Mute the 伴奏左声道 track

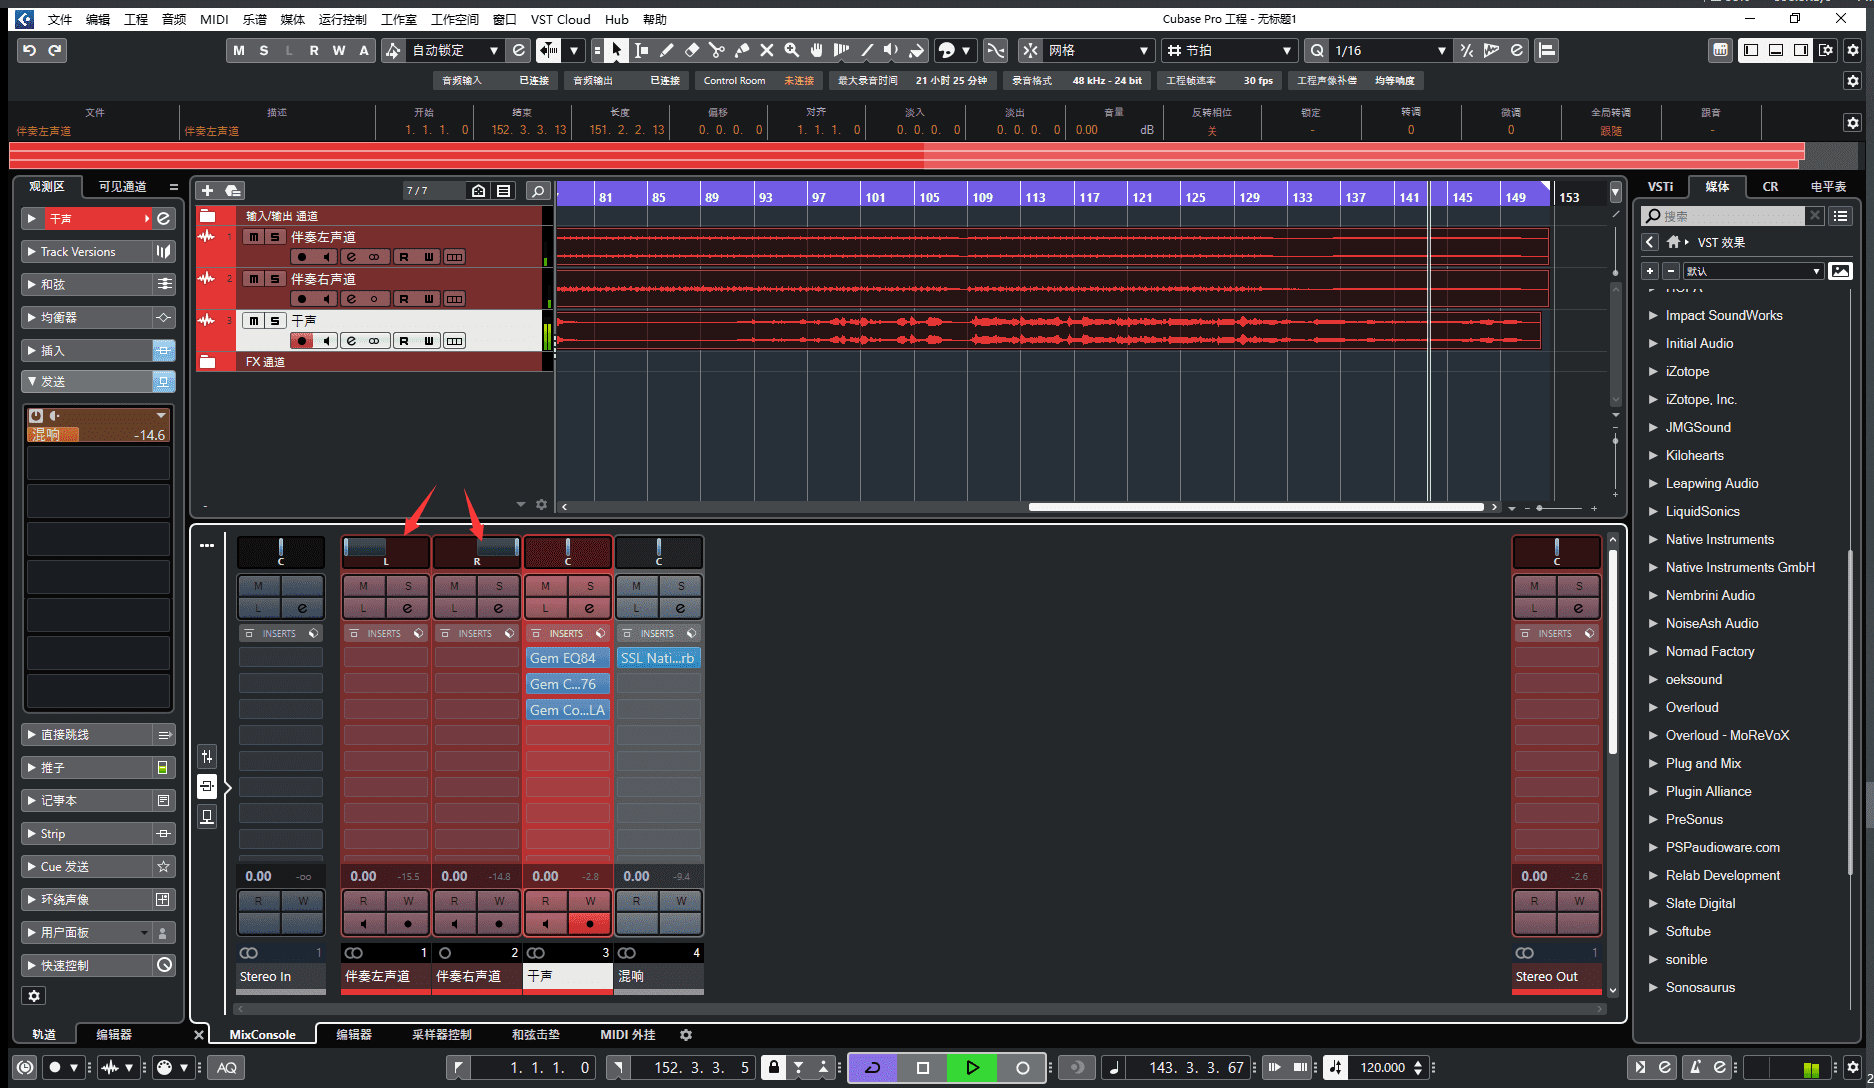coord(254,237)
